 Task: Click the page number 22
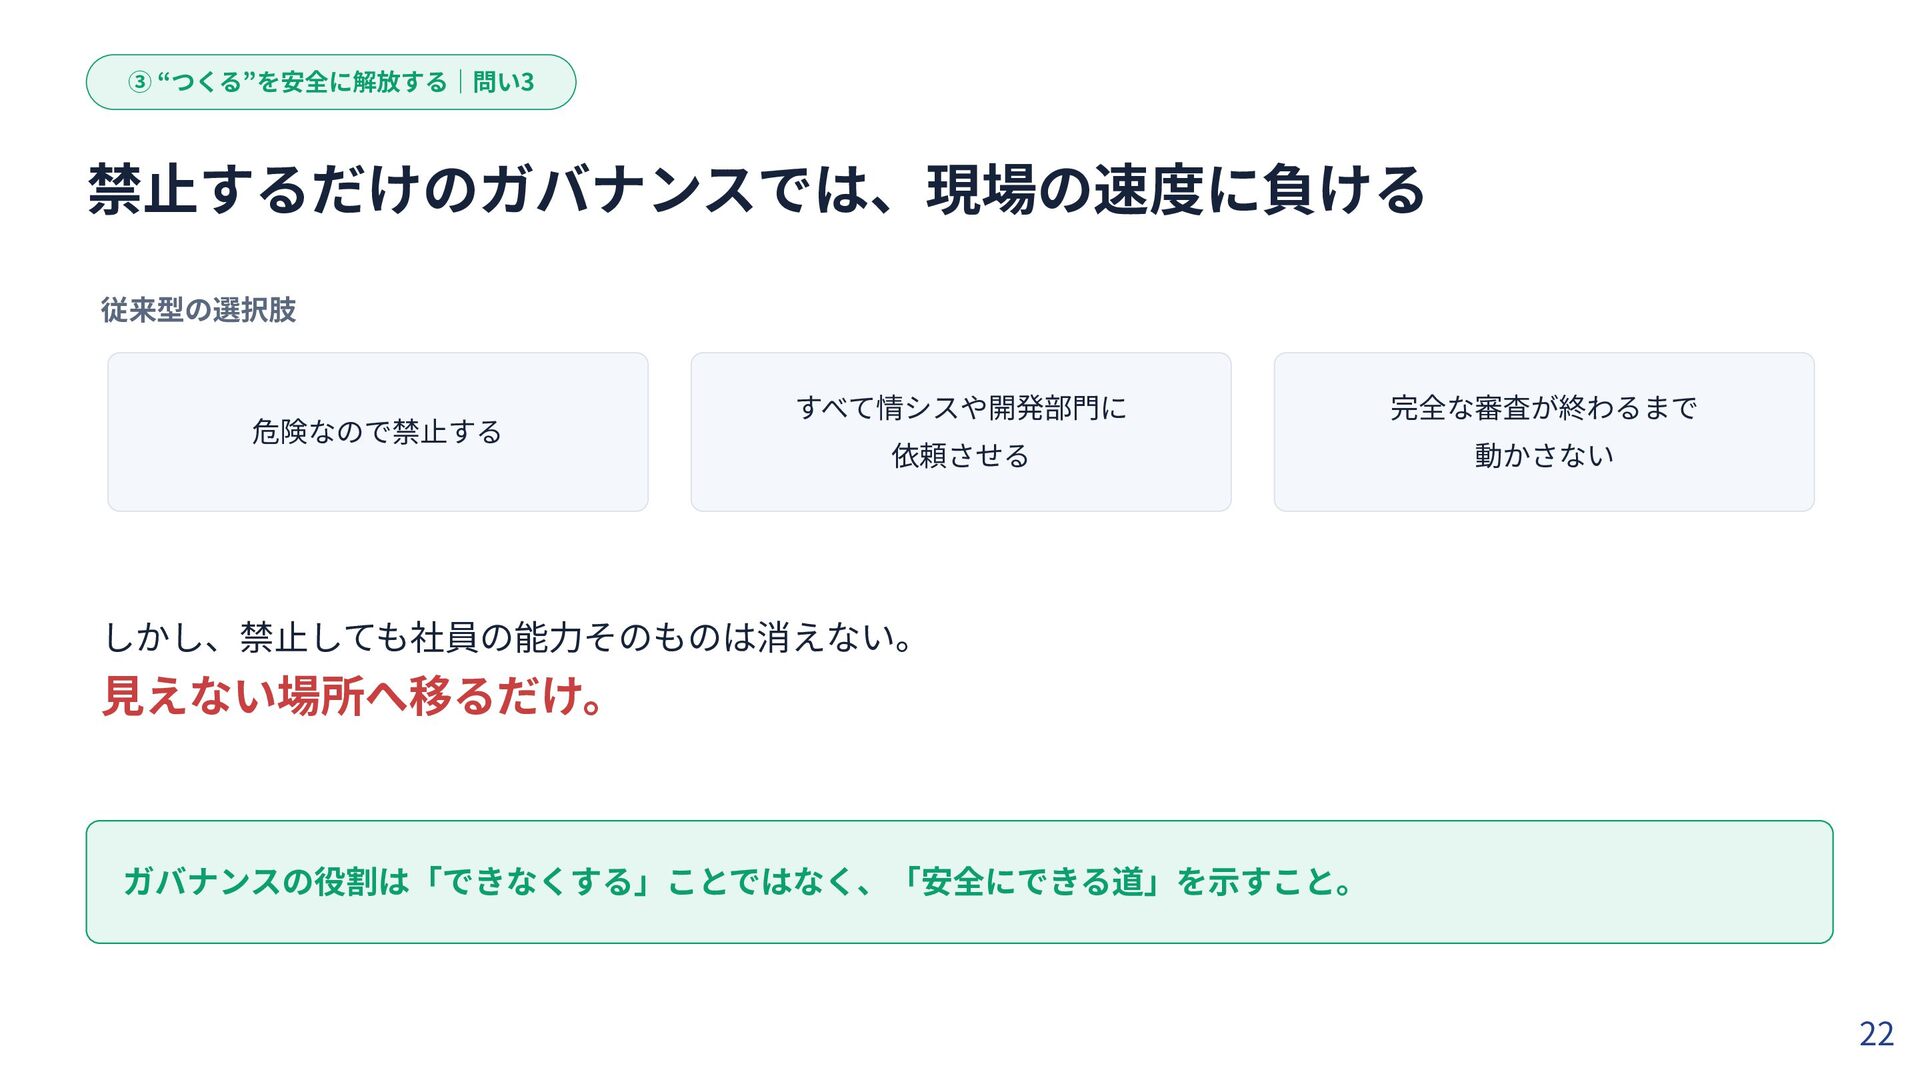tap(1876, 1034)
